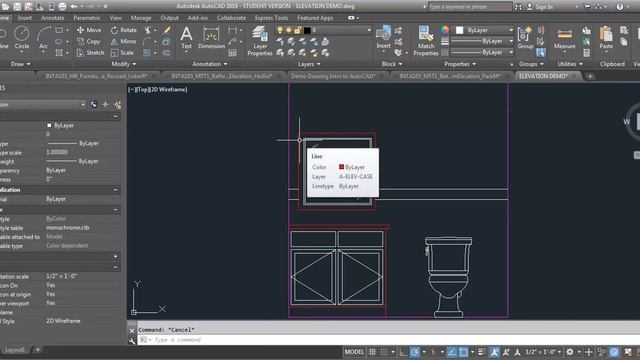This screenshot has width=640, height=360.
Task: Select the Arc drawing tool
Action: [x=44, y=37]
